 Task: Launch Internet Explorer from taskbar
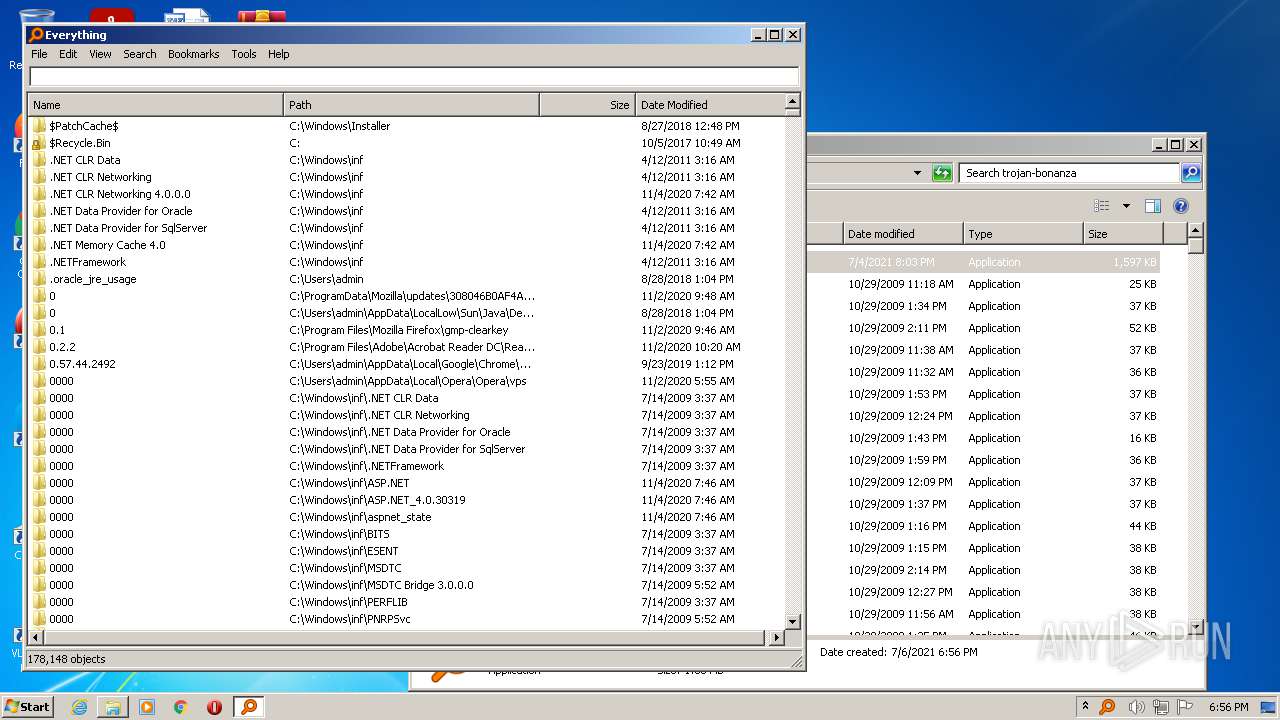tap(79, 707)
